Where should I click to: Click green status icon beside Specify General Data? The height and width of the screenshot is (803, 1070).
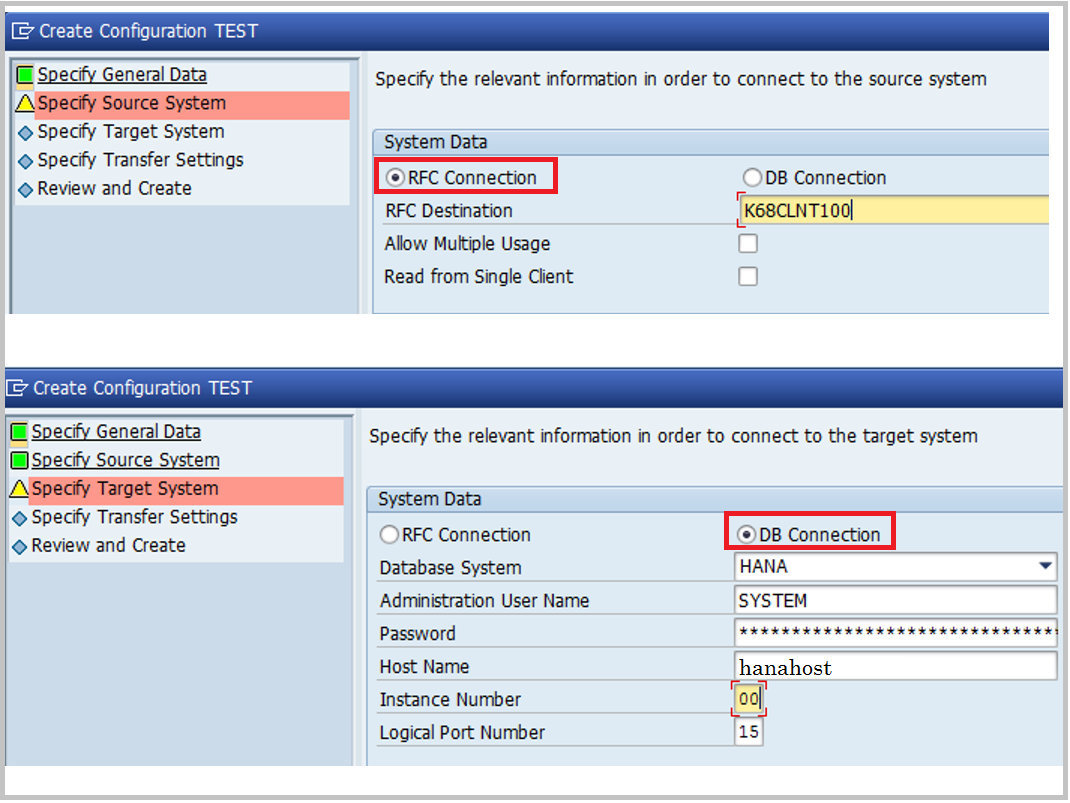[x=23, y=74]
